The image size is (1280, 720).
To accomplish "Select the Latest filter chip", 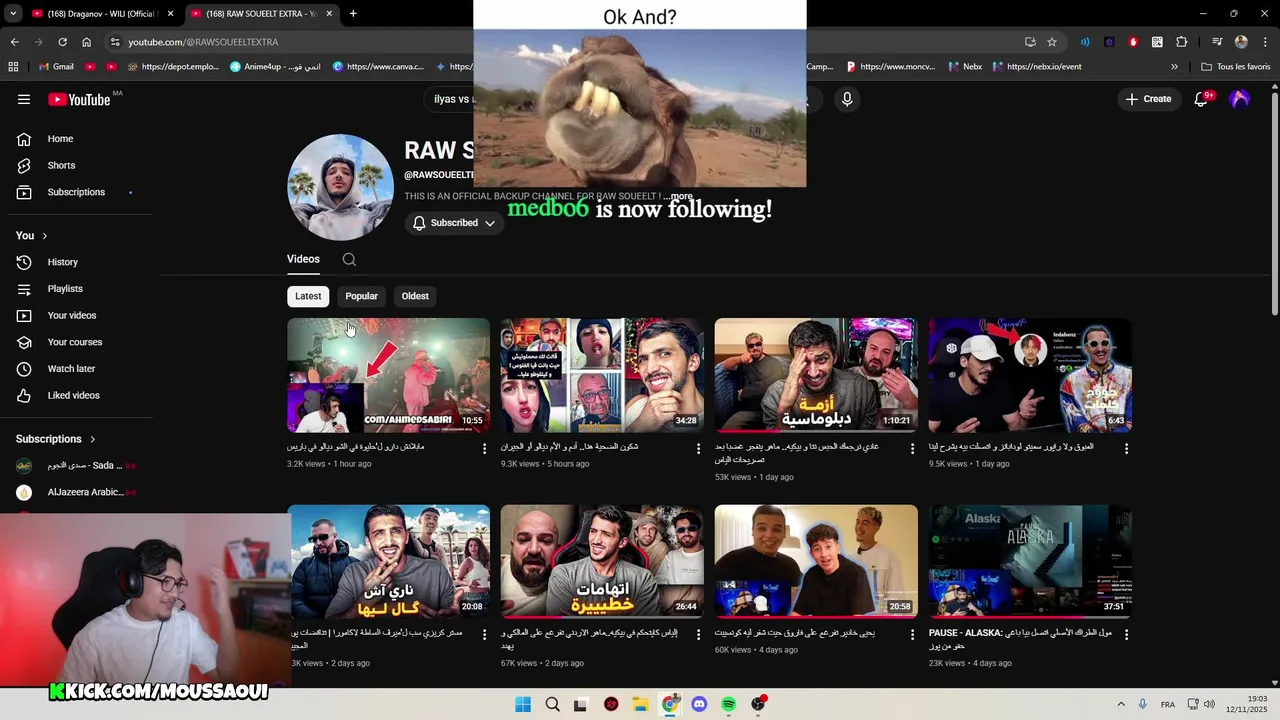I will coord(308,296).
